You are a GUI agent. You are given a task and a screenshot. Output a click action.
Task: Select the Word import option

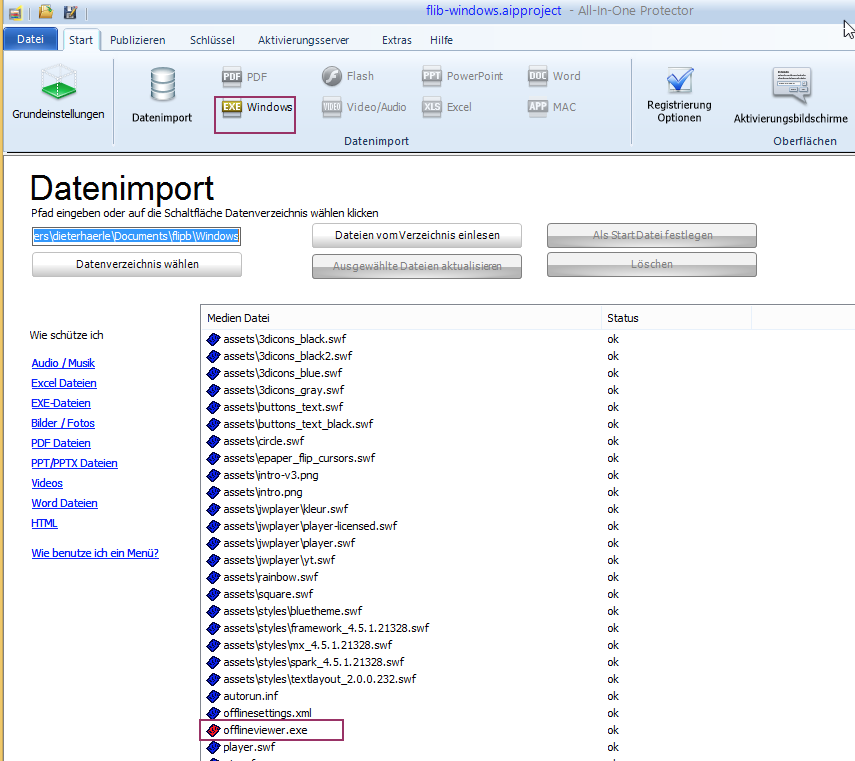coord(554,76)
